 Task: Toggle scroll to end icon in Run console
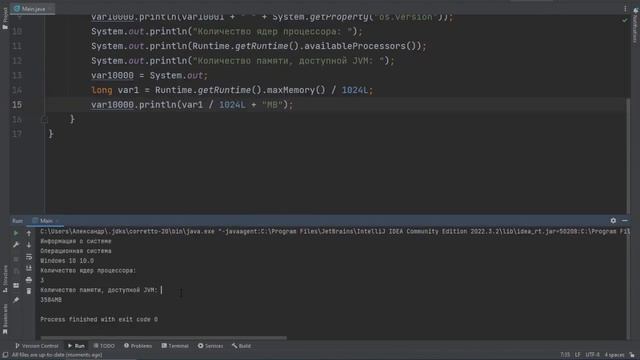click(29, 268)
